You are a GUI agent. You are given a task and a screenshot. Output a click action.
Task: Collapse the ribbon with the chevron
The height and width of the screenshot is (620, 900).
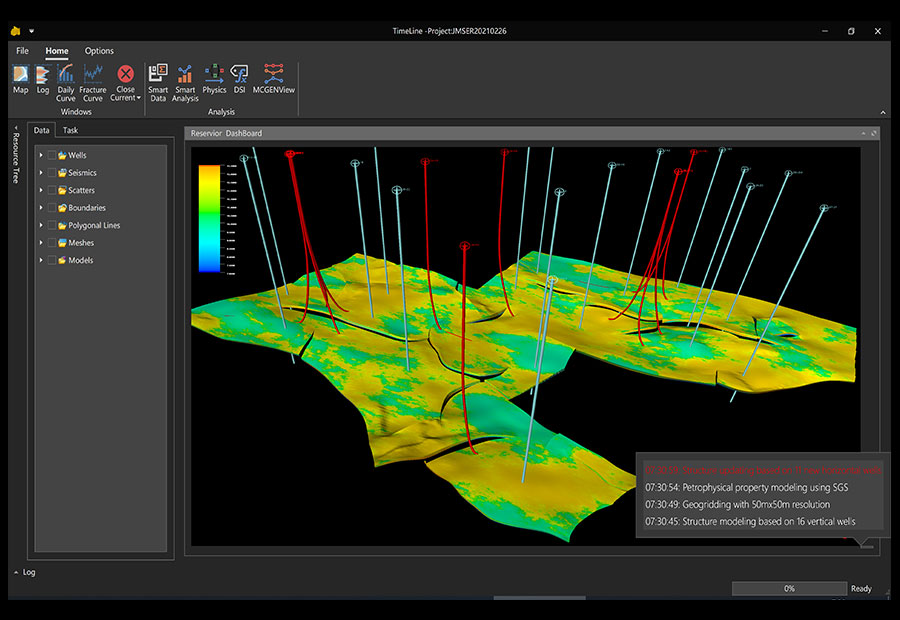[883, 113]
